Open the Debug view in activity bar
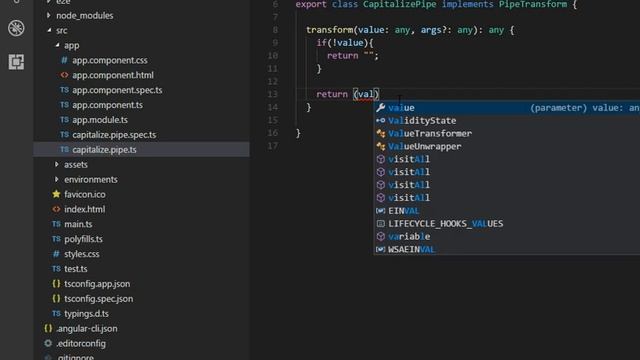This screenshot has height=360, width=640. [16, 28]
